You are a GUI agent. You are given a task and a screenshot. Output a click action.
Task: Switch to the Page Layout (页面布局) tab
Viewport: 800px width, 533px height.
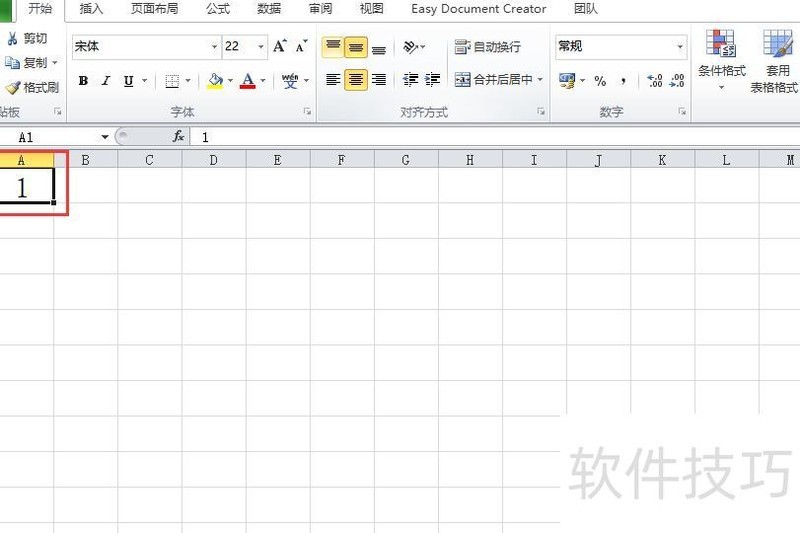coord(155,9)
